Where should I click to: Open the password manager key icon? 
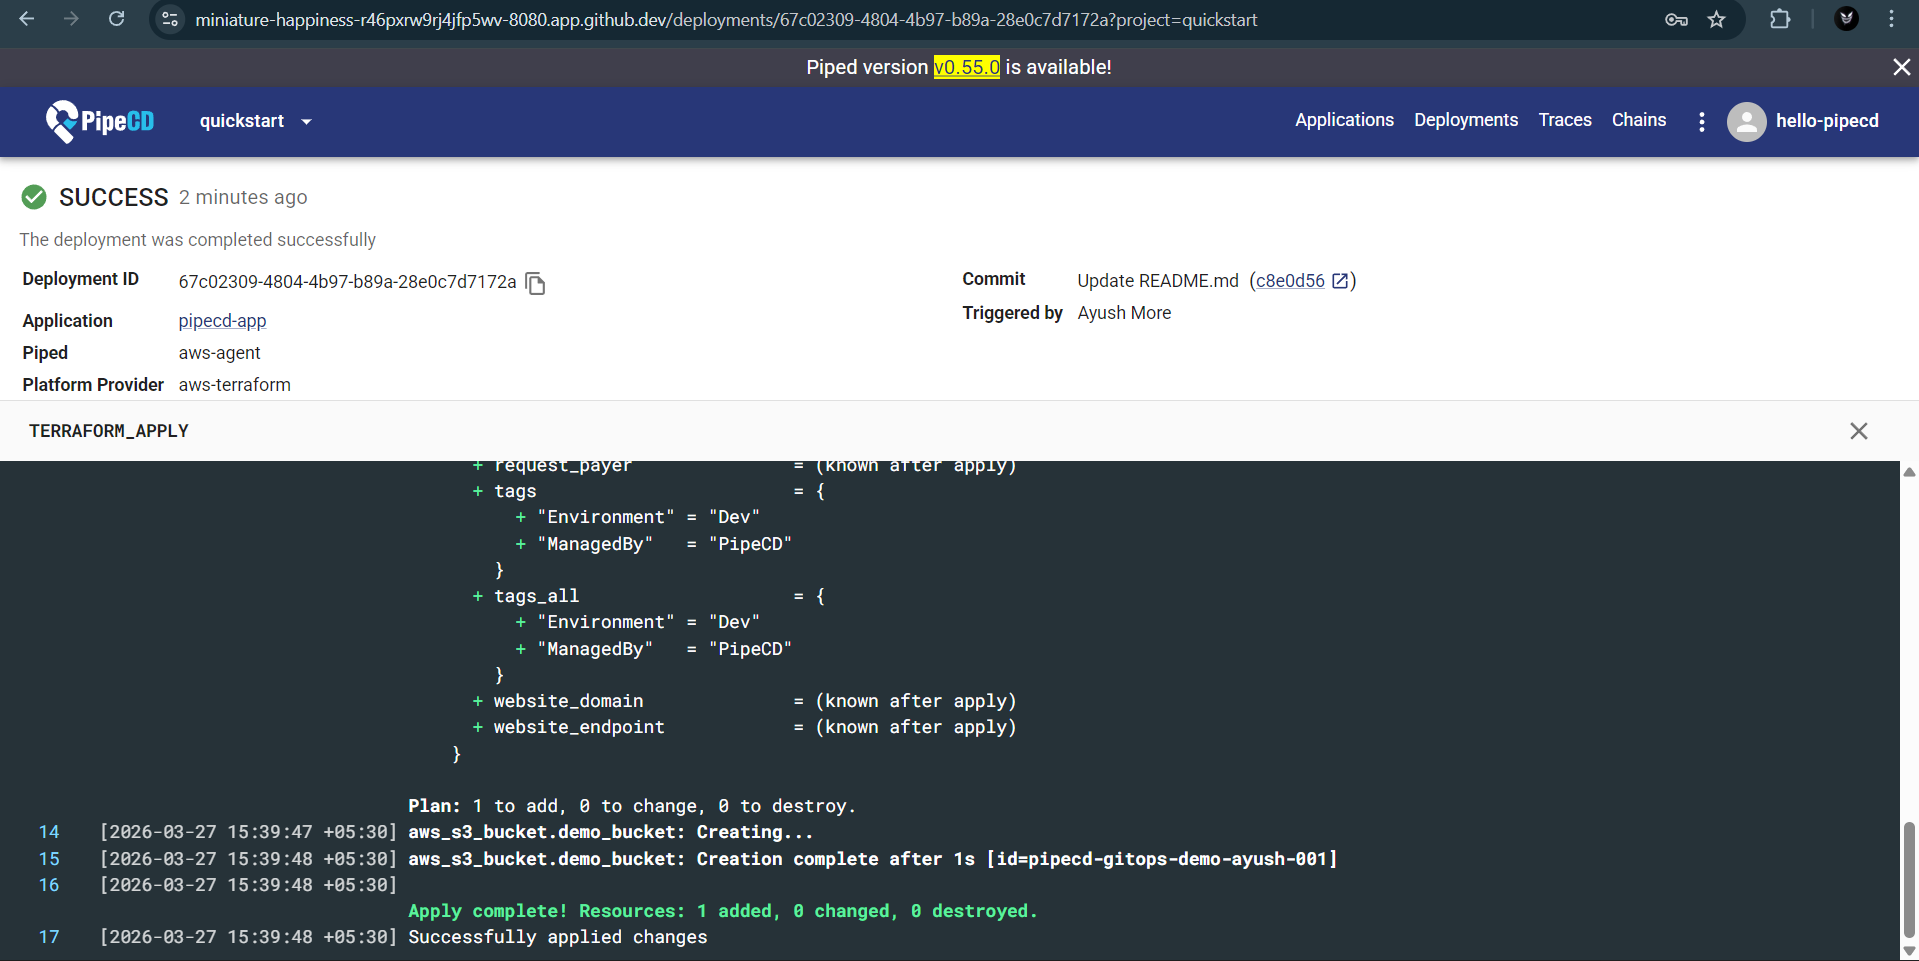click(1676, 20)
